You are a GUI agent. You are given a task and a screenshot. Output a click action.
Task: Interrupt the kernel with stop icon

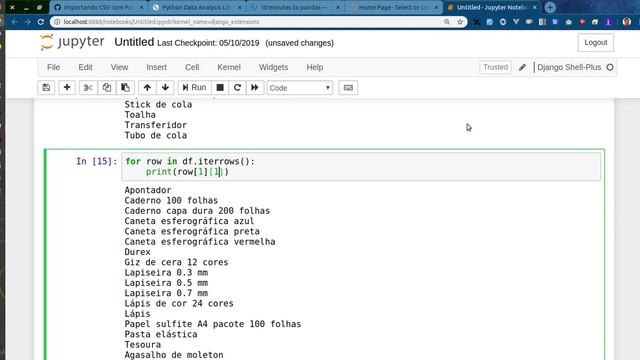coord(220,88)
